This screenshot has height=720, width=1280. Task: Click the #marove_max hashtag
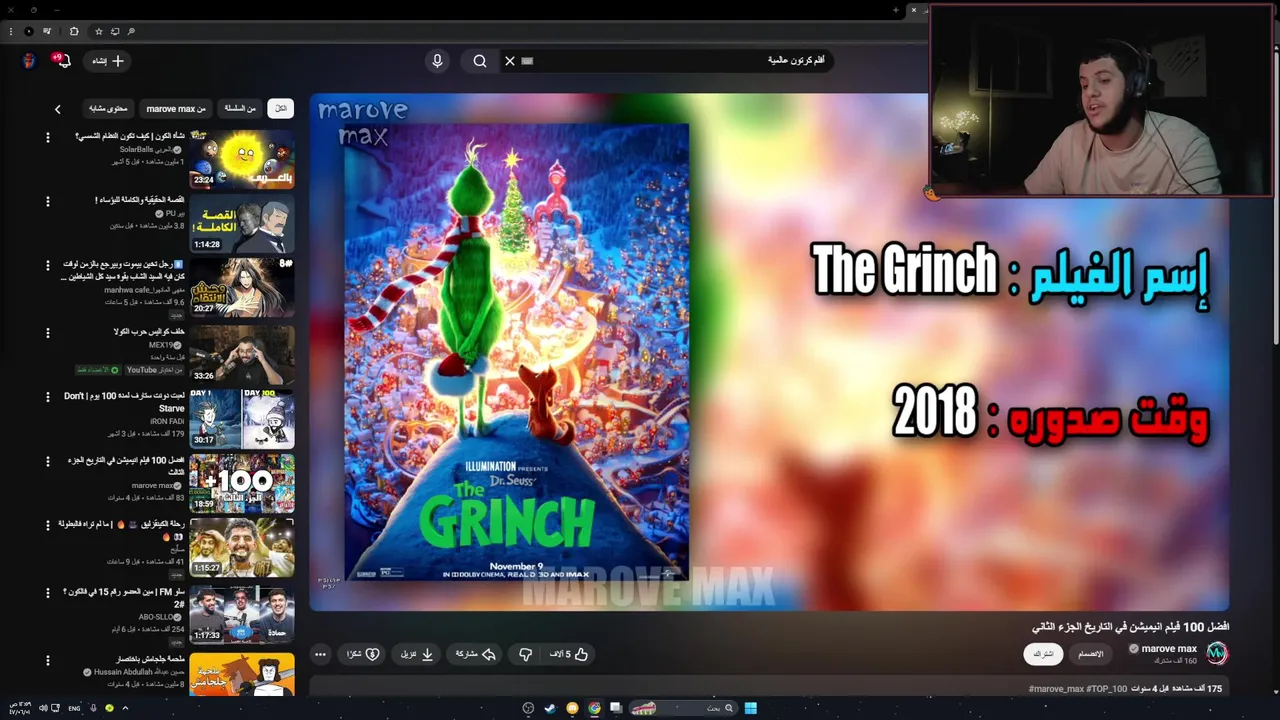tap(1056, 689)
